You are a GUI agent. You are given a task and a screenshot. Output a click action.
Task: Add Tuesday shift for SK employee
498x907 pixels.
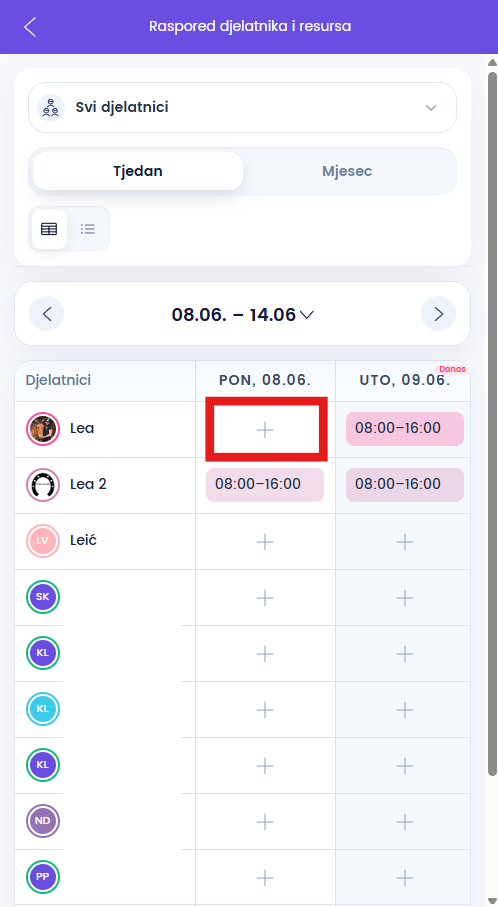405,598
